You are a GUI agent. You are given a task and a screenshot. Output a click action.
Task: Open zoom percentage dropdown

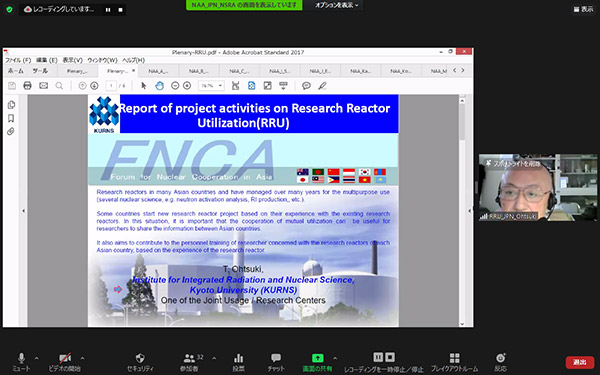pyautogui.click(x=211, y=86)
